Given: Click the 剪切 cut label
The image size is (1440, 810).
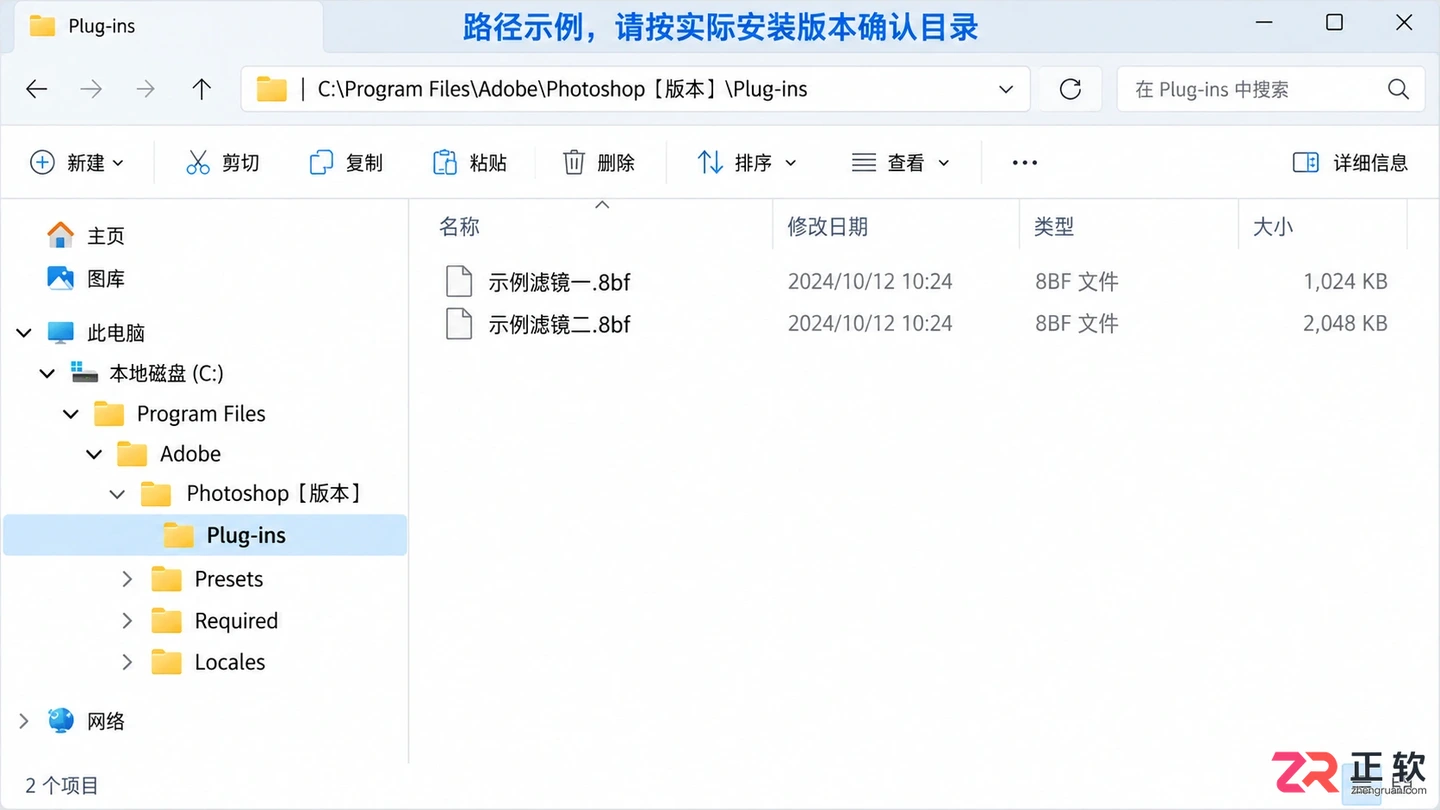Looking at the screenshot, I should tap(240, 163).
